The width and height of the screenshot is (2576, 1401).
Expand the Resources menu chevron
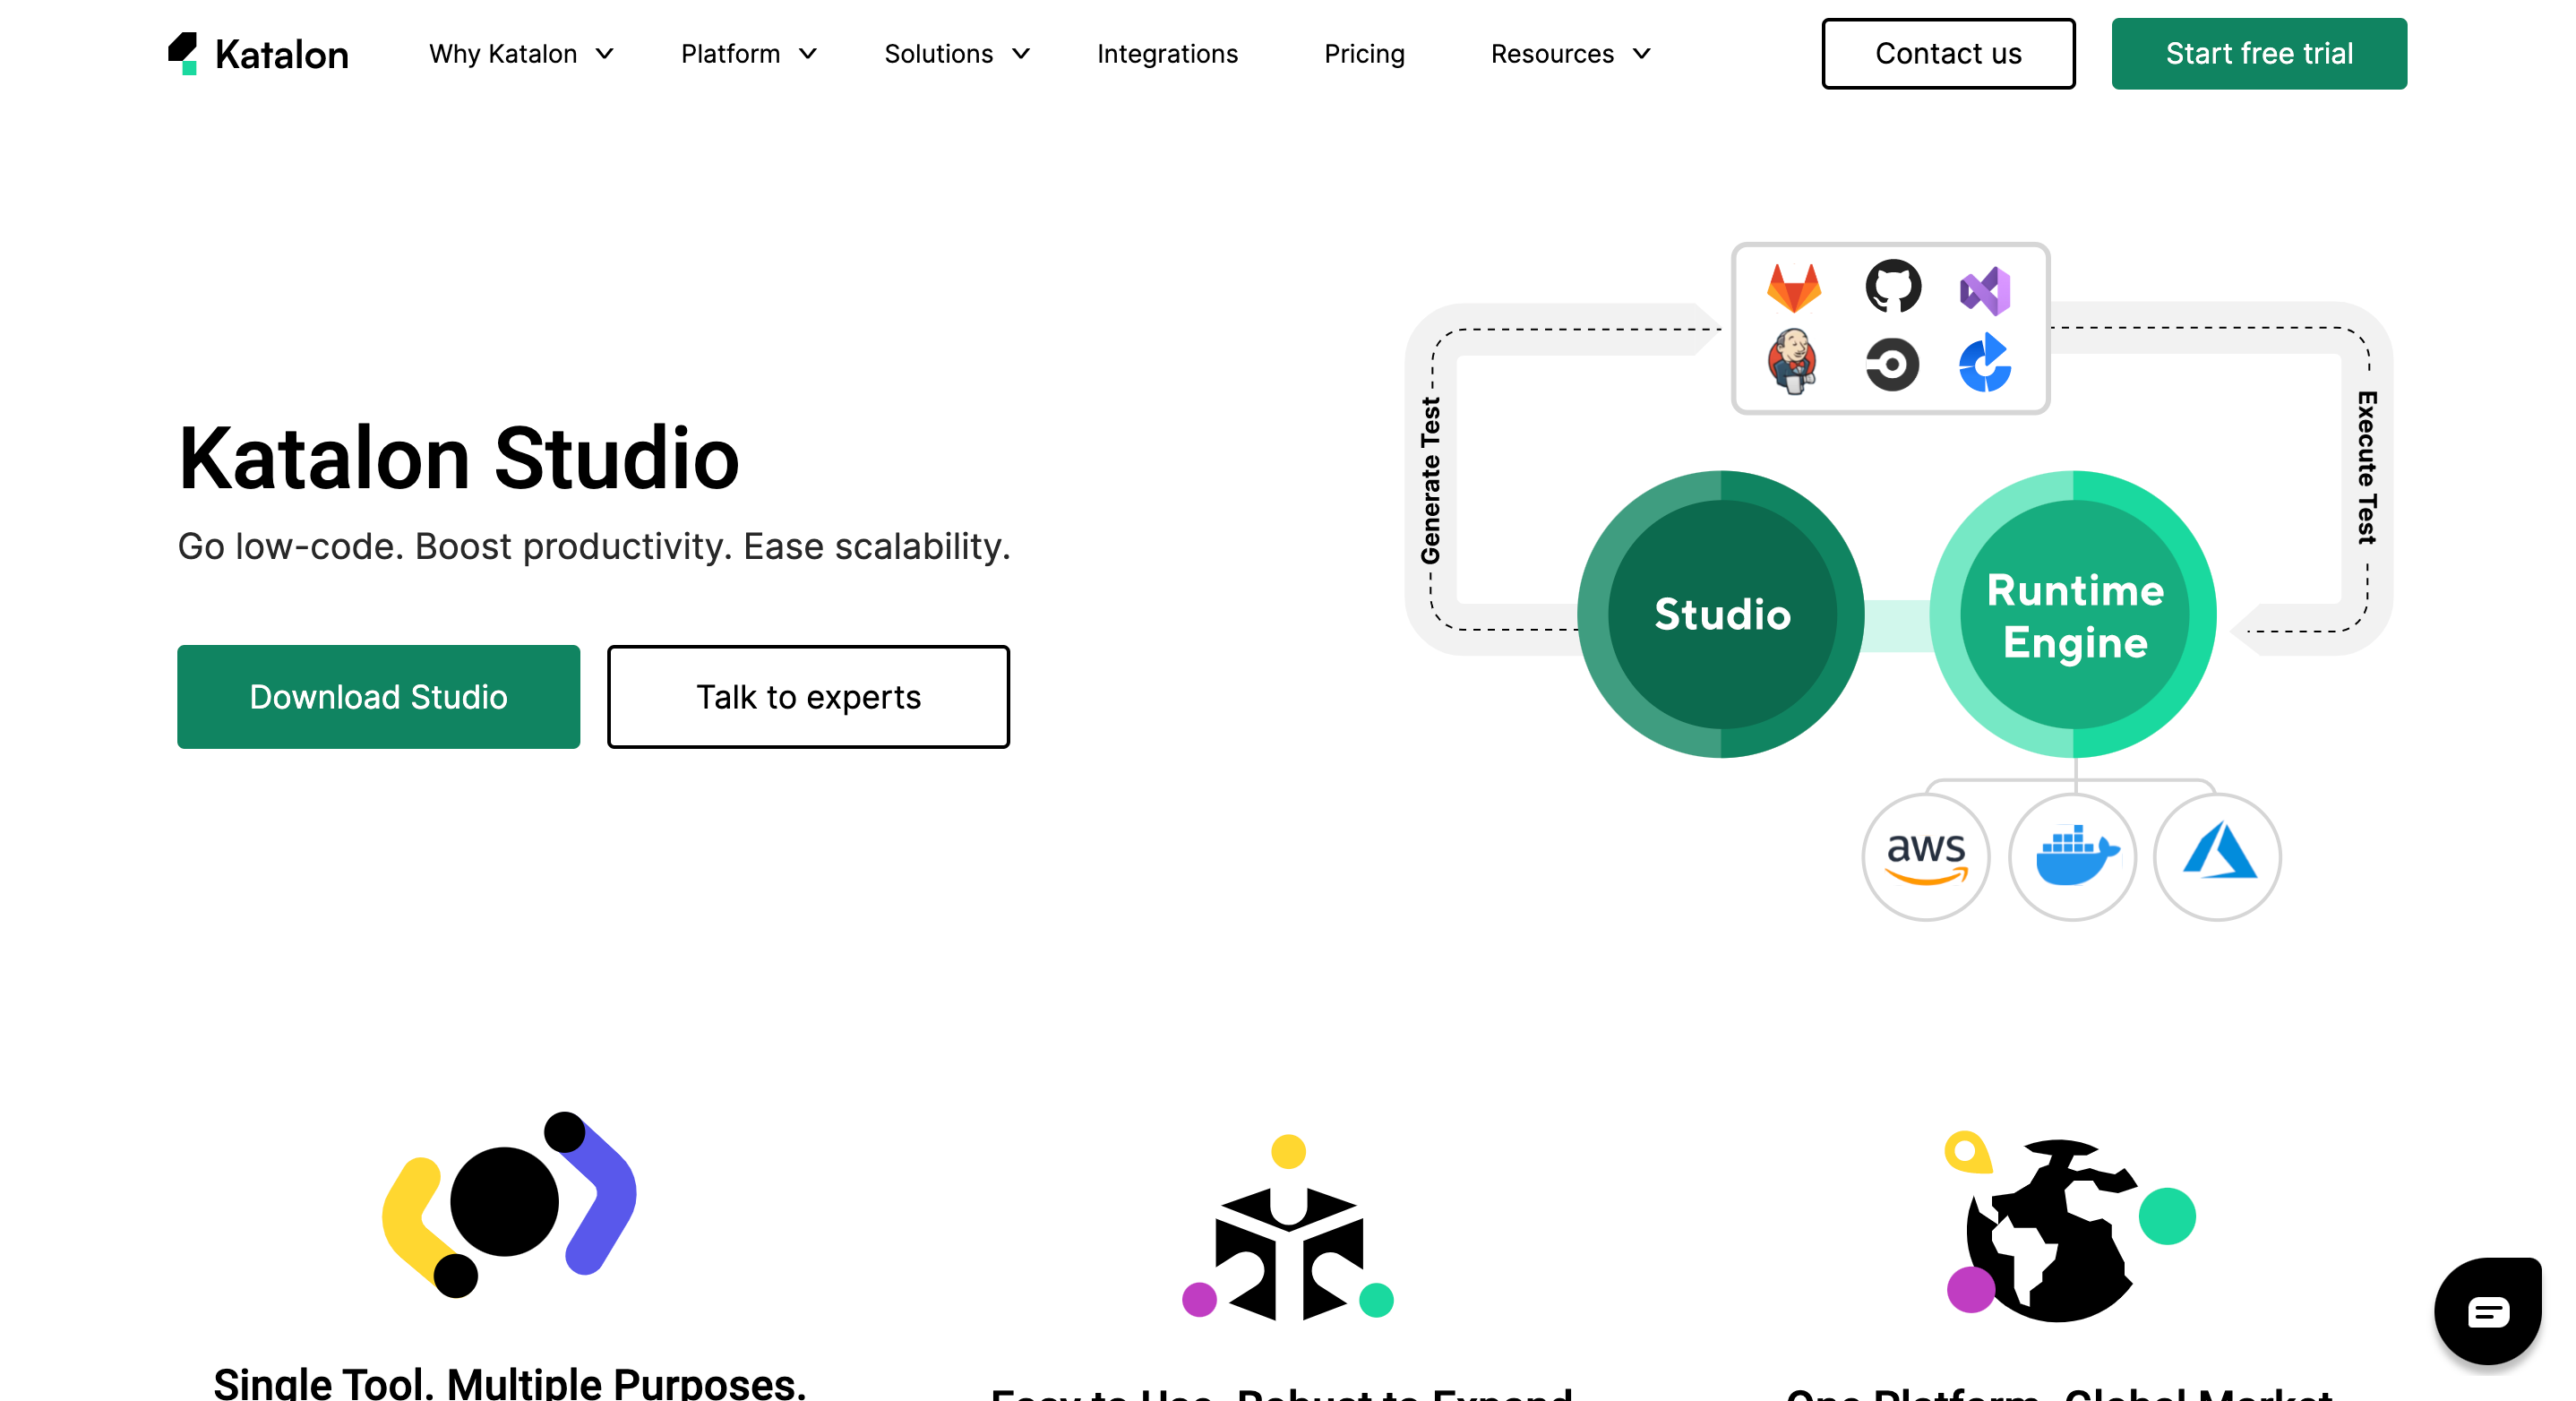tap(1642, 54)
